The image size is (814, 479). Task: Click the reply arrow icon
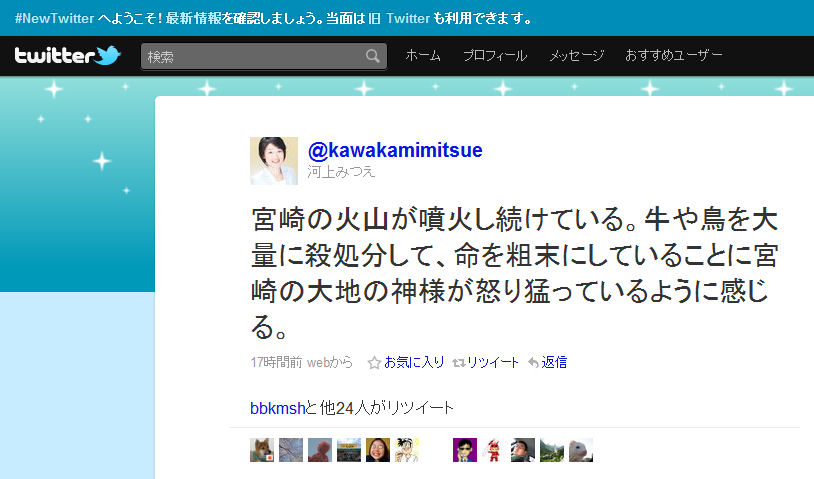pos(533,362)
